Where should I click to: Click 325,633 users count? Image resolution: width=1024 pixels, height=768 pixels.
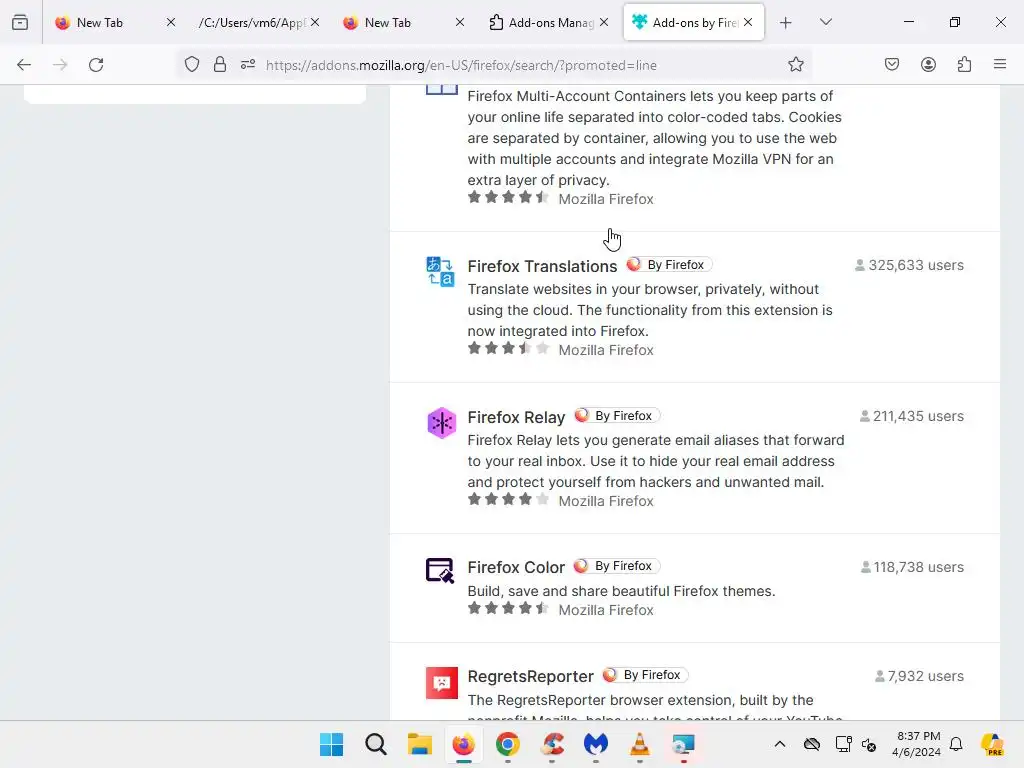pos(909,265)
